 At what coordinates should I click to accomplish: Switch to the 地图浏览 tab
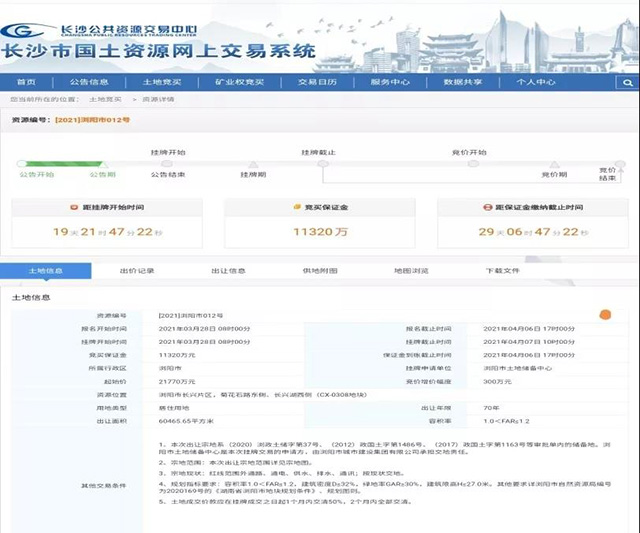[410, 271]
